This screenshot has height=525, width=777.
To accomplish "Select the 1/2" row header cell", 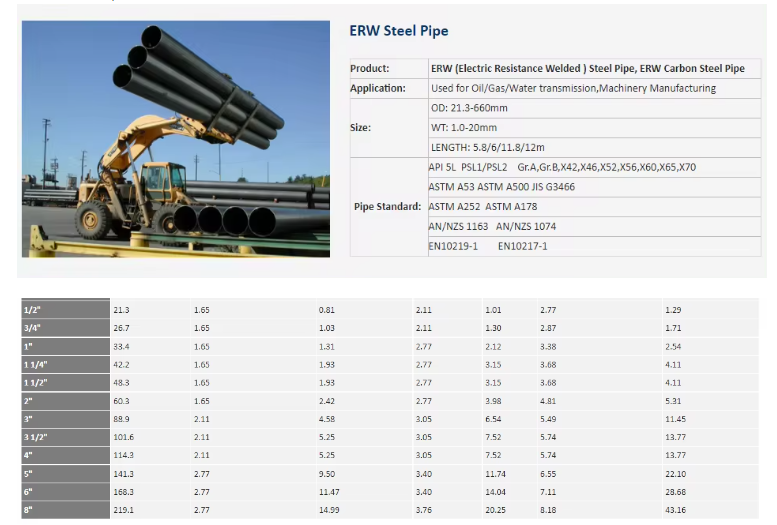I will point(65,310).
